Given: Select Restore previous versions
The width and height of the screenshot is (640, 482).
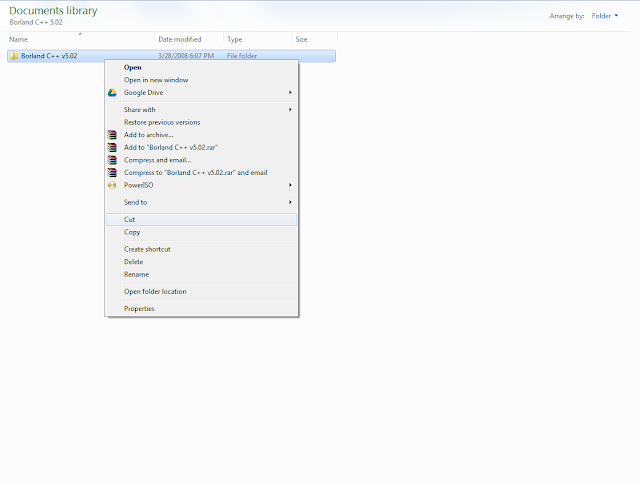Looking at the screenshot, I should [201, 122].
